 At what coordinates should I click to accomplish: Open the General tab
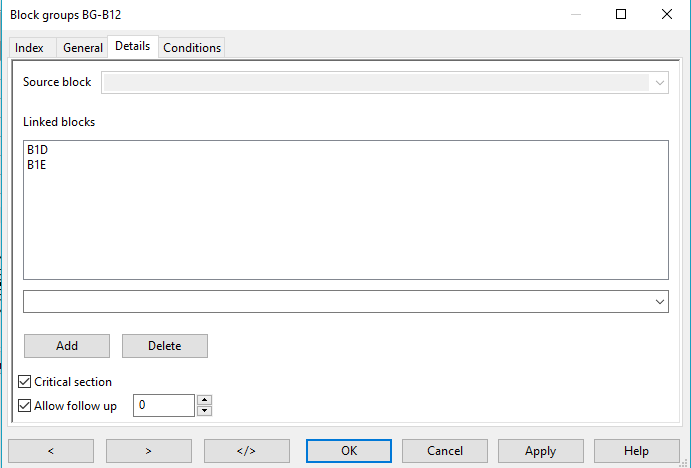click(82, 48)
